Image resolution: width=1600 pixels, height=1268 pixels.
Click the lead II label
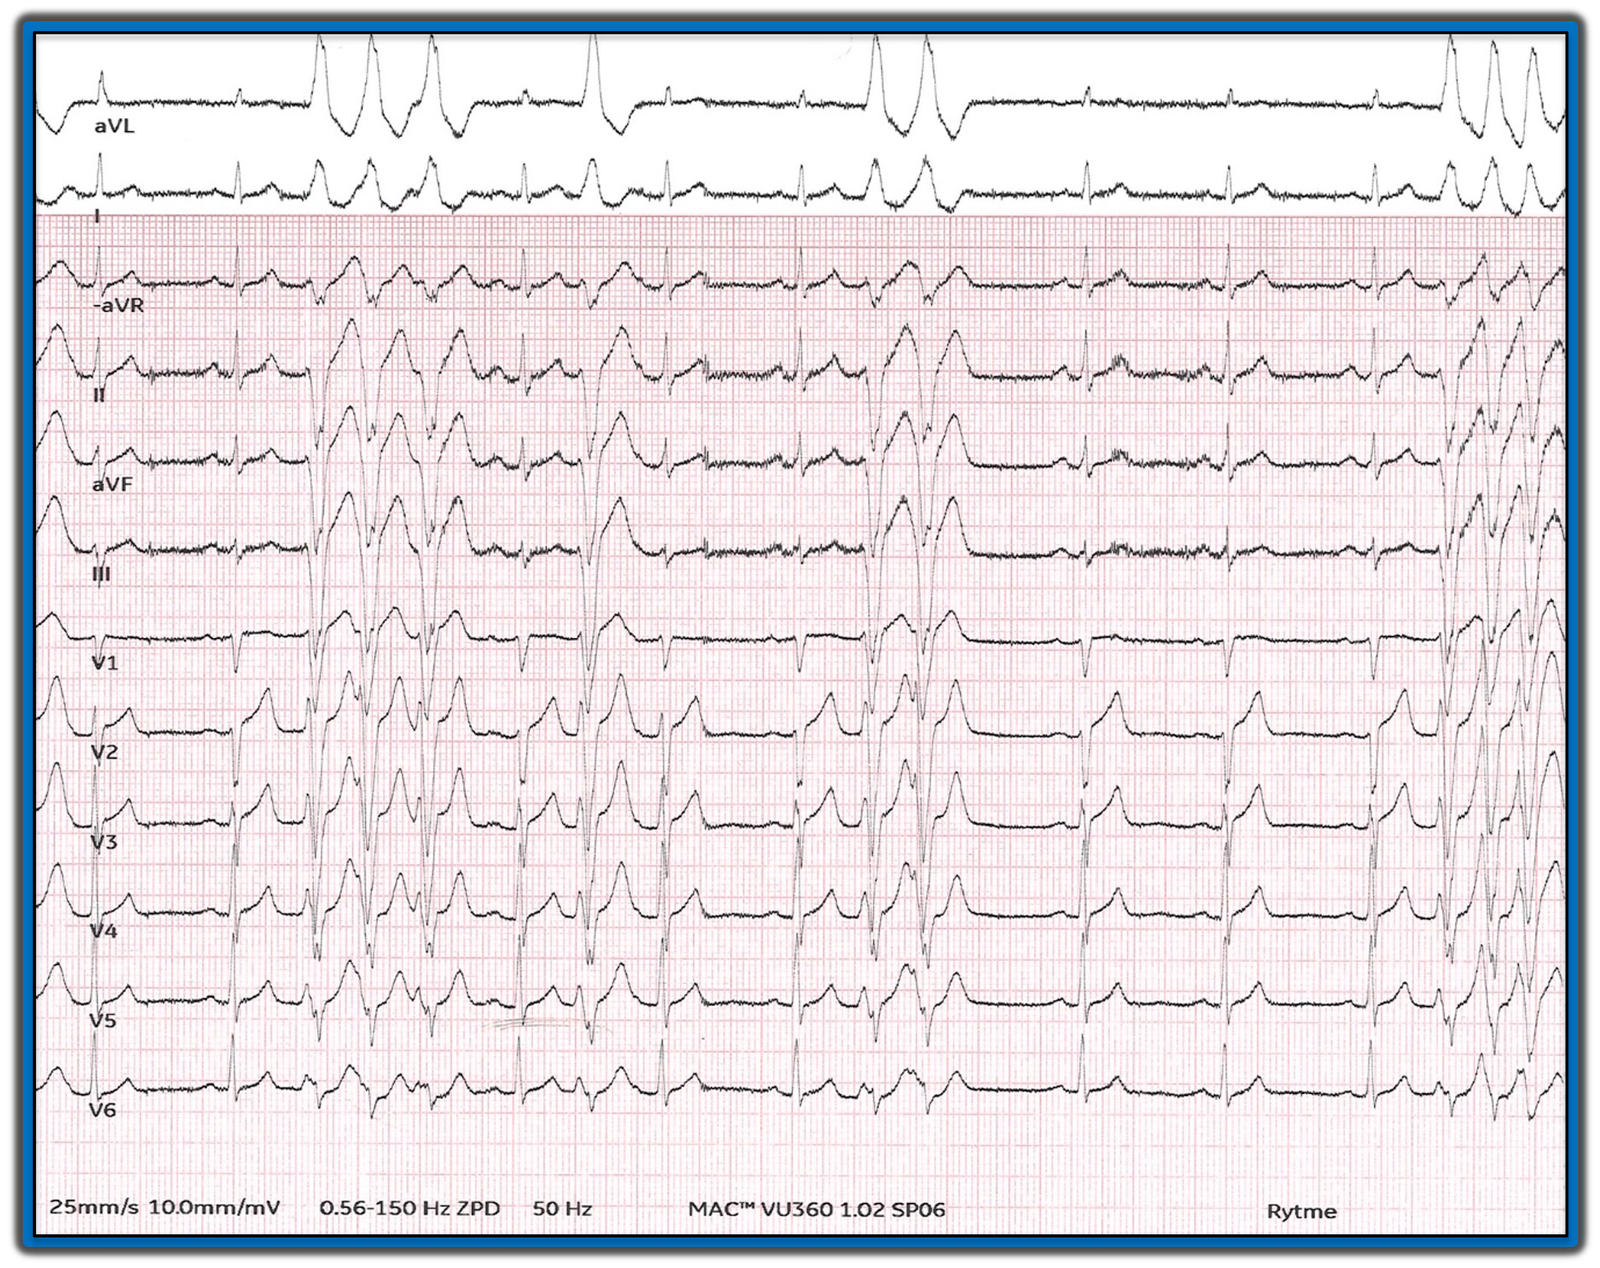[x=99, y=395]
